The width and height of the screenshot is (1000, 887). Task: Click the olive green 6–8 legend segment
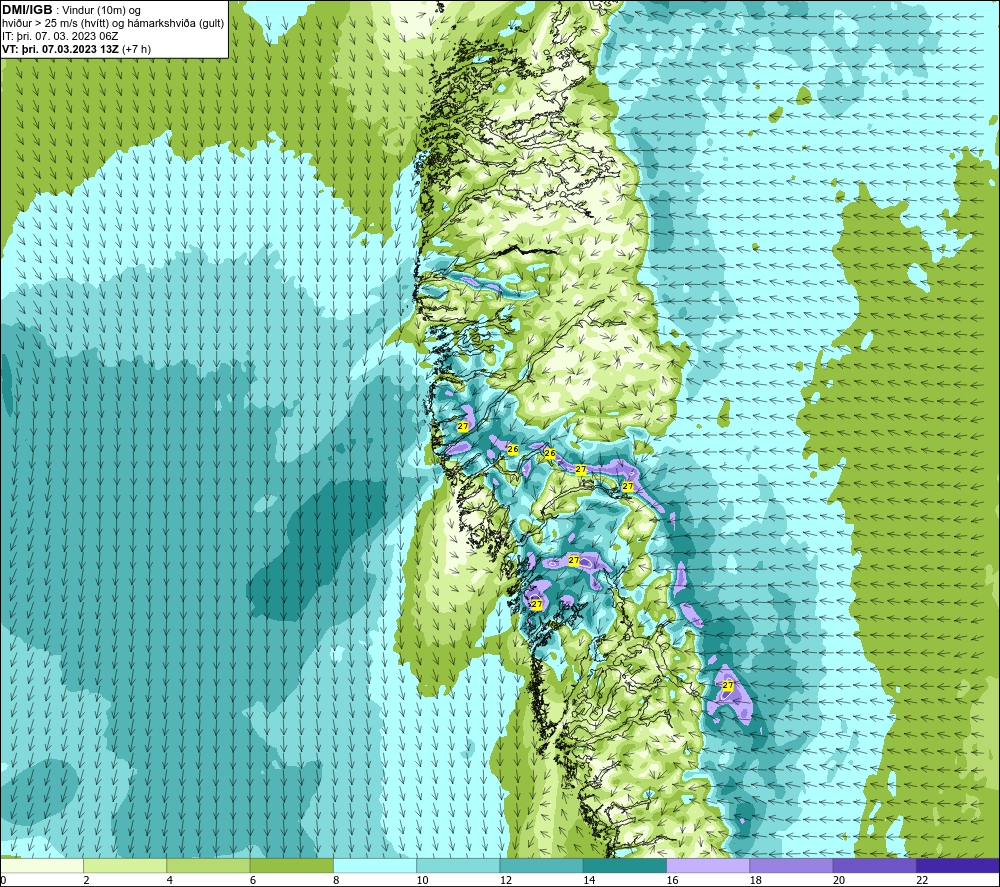[291, 865]
